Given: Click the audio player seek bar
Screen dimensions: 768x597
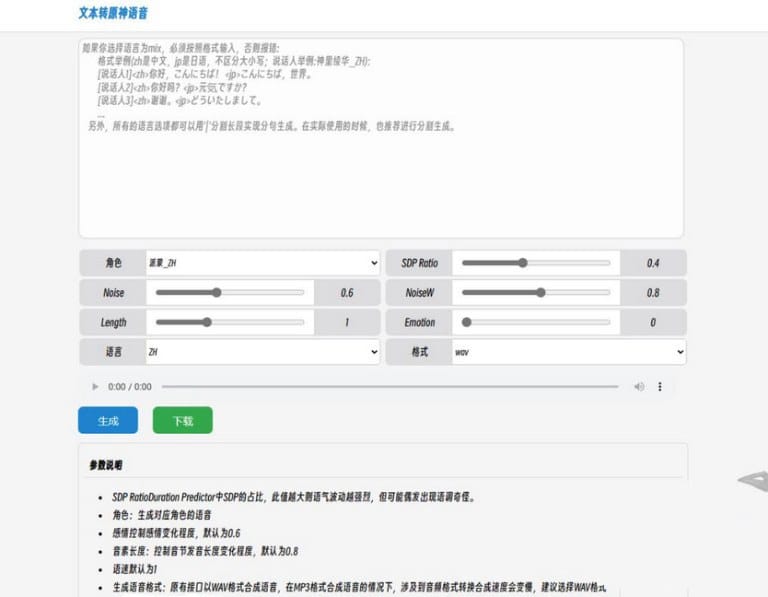Looking at the screenshot, I should [390, 387].
